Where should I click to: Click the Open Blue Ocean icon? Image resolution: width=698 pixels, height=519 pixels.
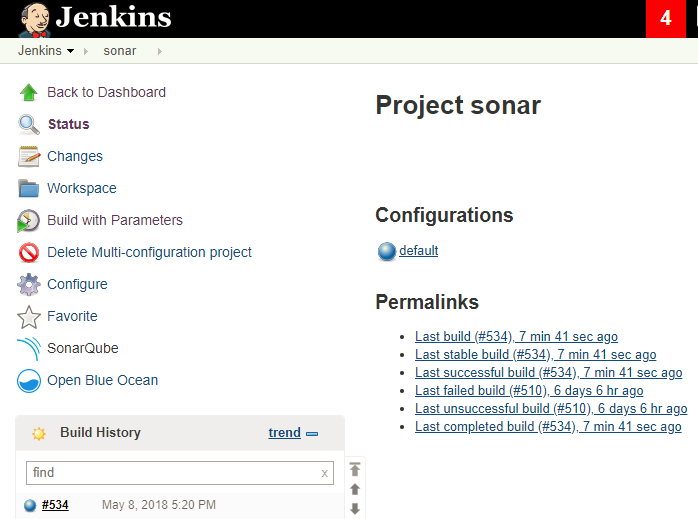28,381
